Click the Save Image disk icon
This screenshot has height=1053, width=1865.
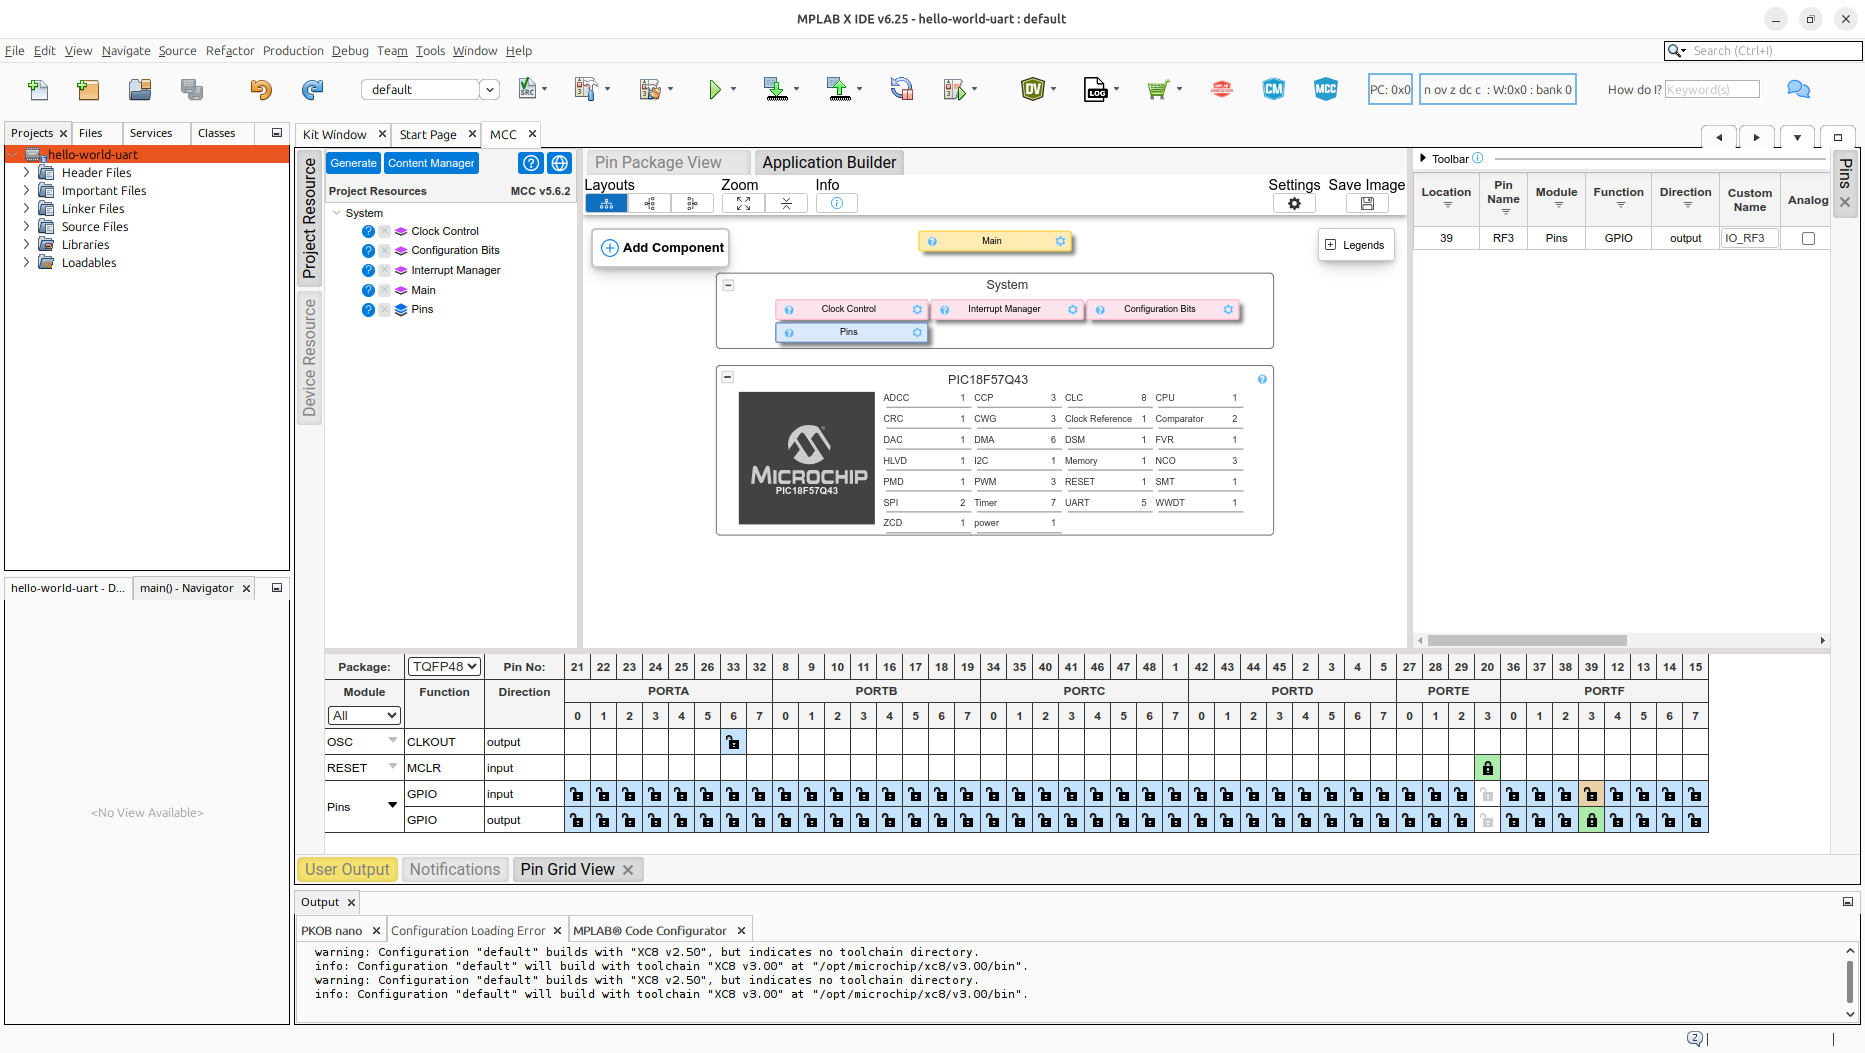[x=1367, y=203]
